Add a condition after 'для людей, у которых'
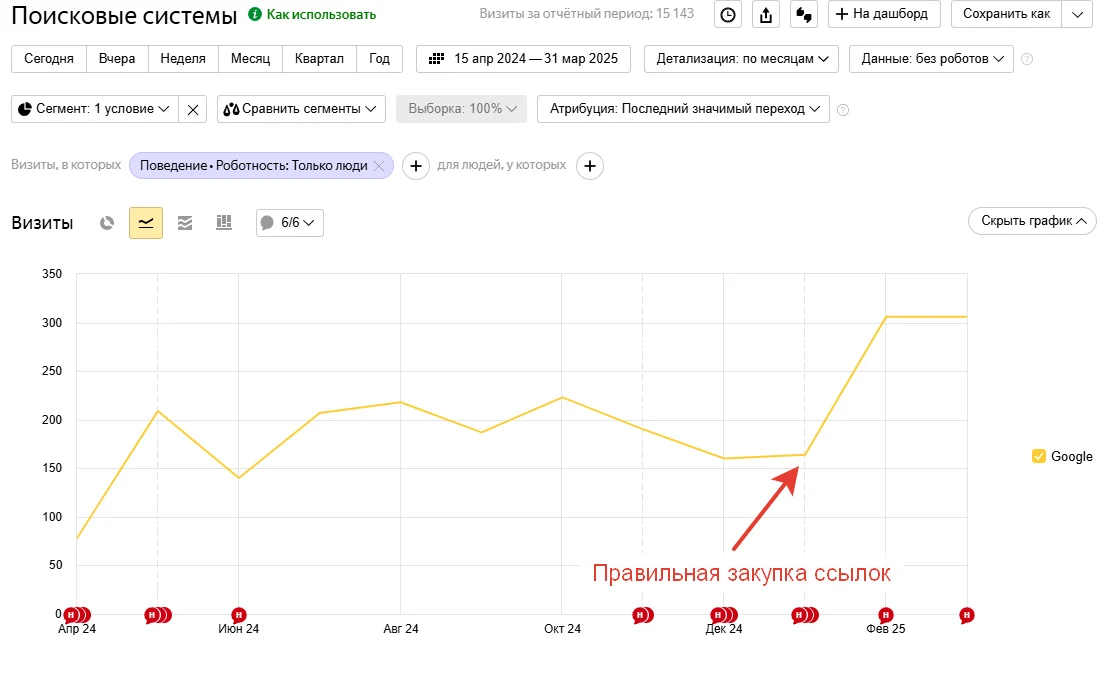Viewport: 1112px width, 677px height. coord(590,166)
